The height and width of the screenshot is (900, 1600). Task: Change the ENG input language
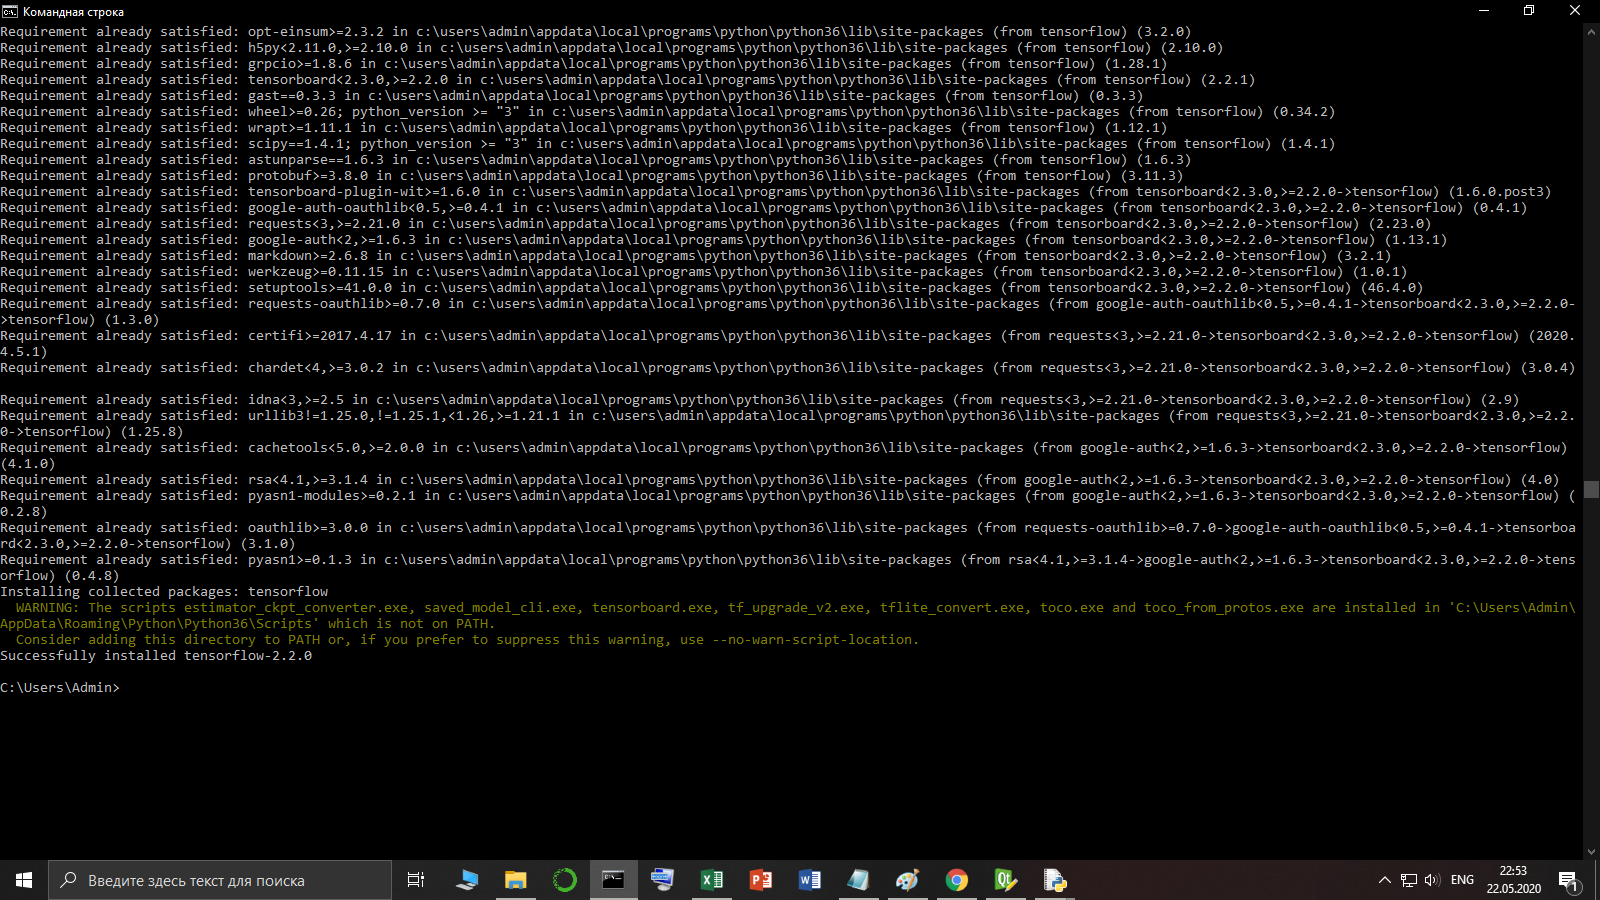(x=1462, y=880)
